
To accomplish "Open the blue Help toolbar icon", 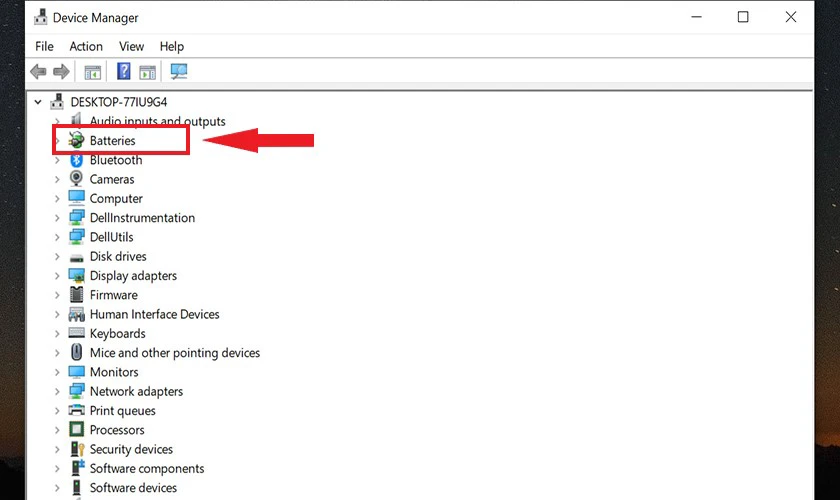I will (124, 71).
